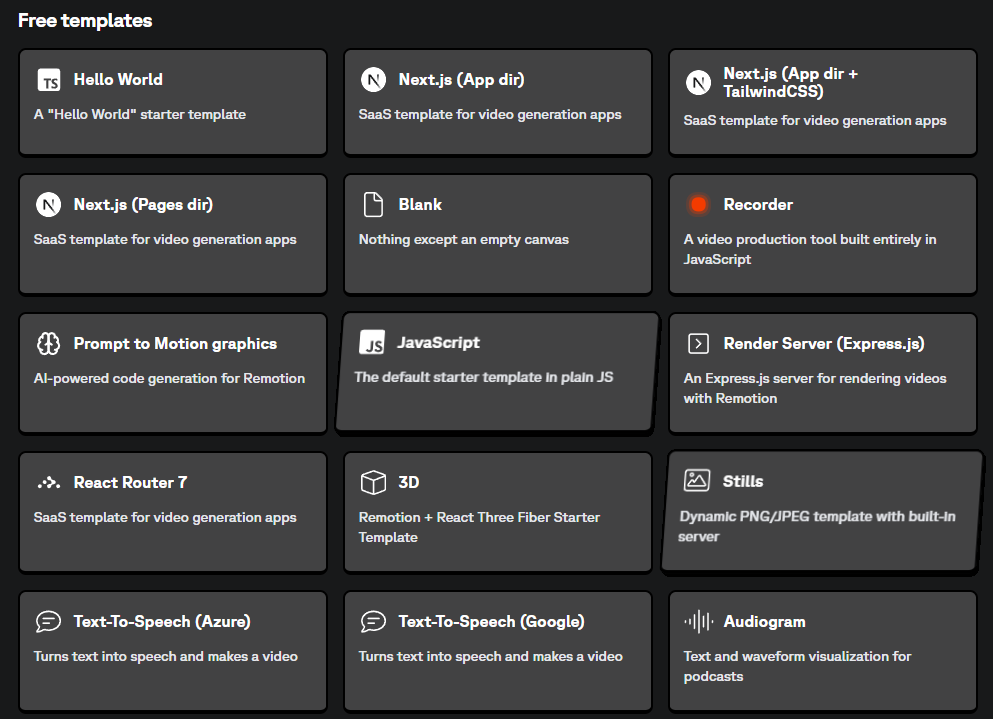Click 'Text and waveform visualization for podcasts'

[x=797, y=666]
